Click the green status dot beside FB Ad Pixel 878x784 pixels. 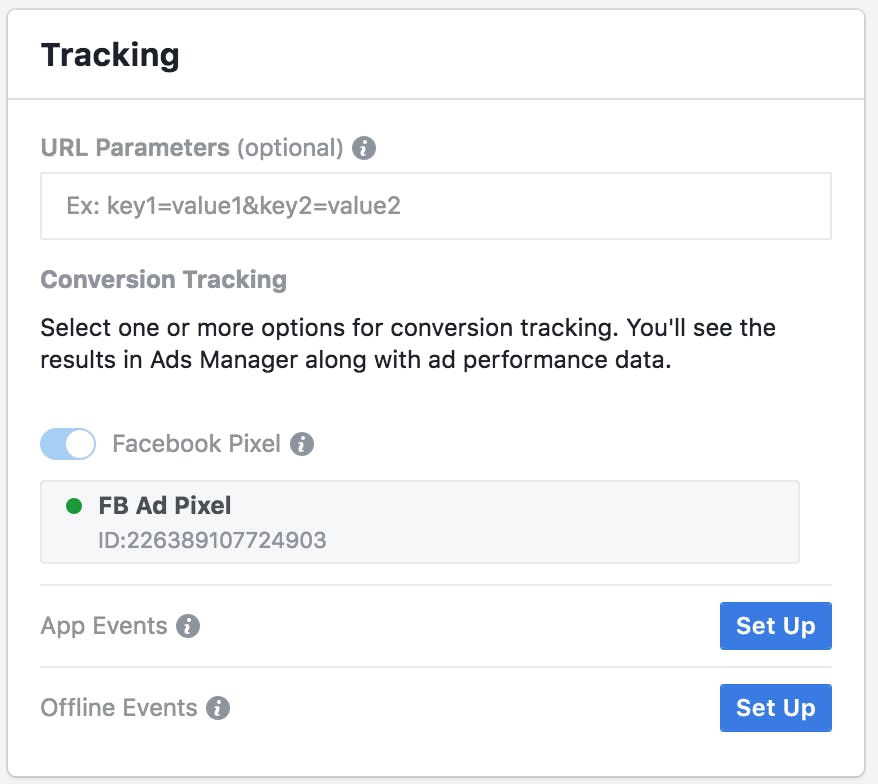tap(73, 506)
